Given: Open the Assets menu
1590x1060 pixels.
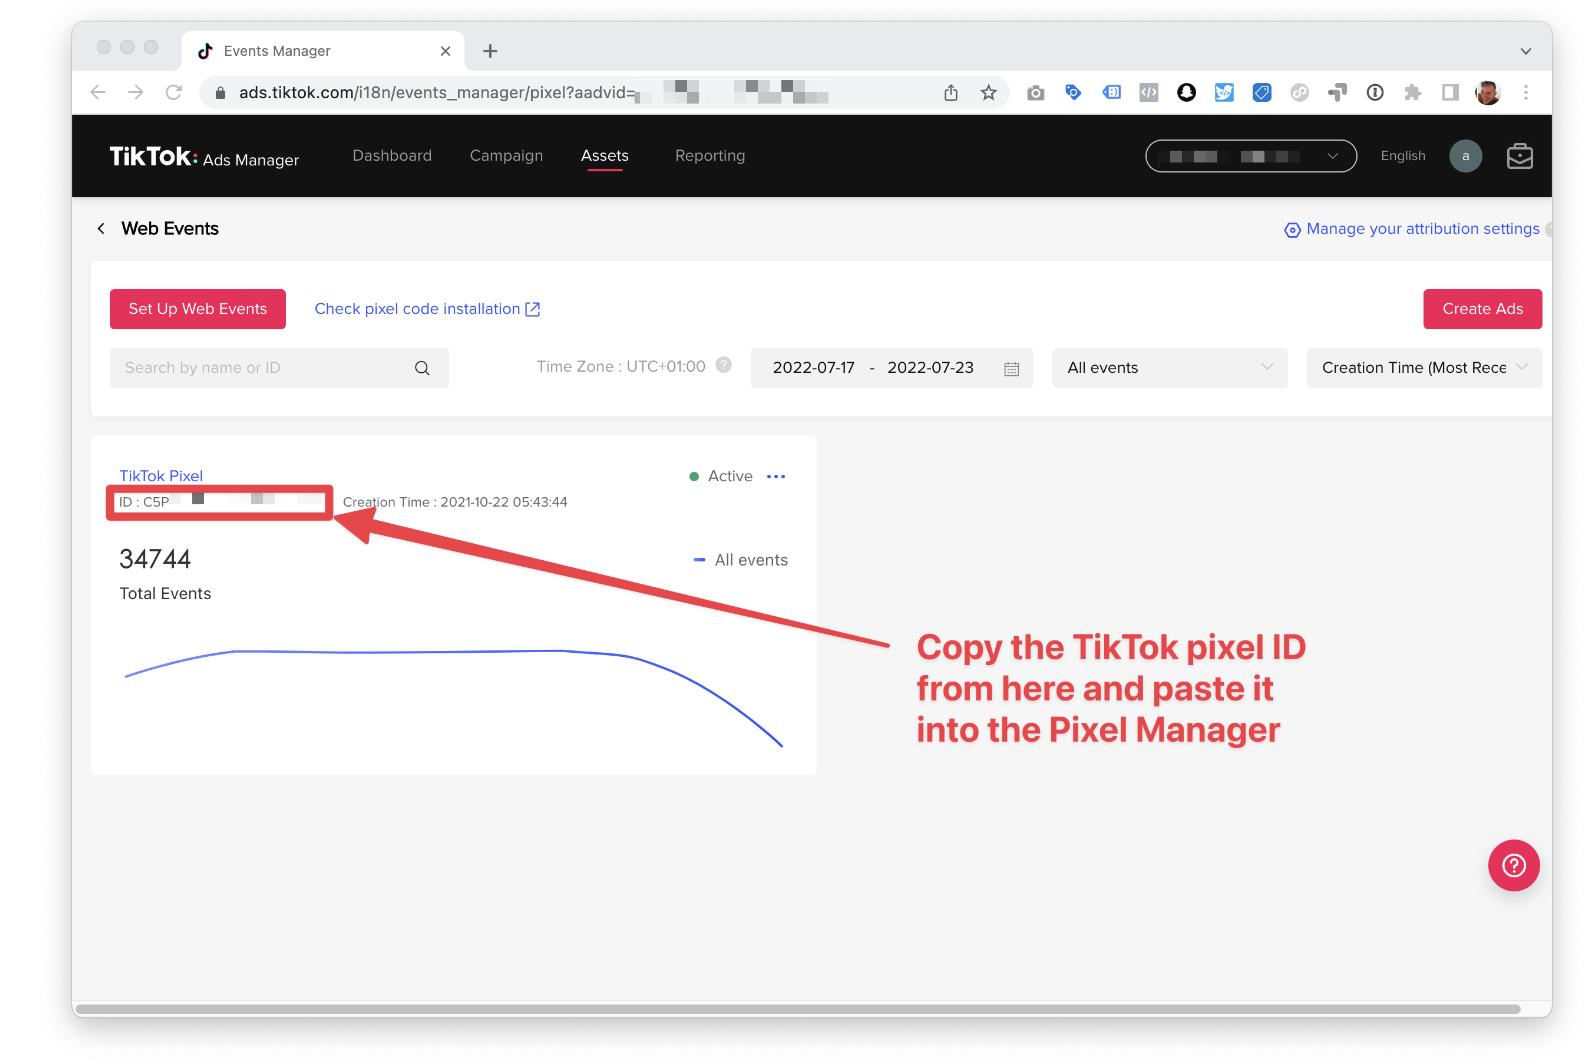Looking at the screenshot, I should tap(605, 156).
